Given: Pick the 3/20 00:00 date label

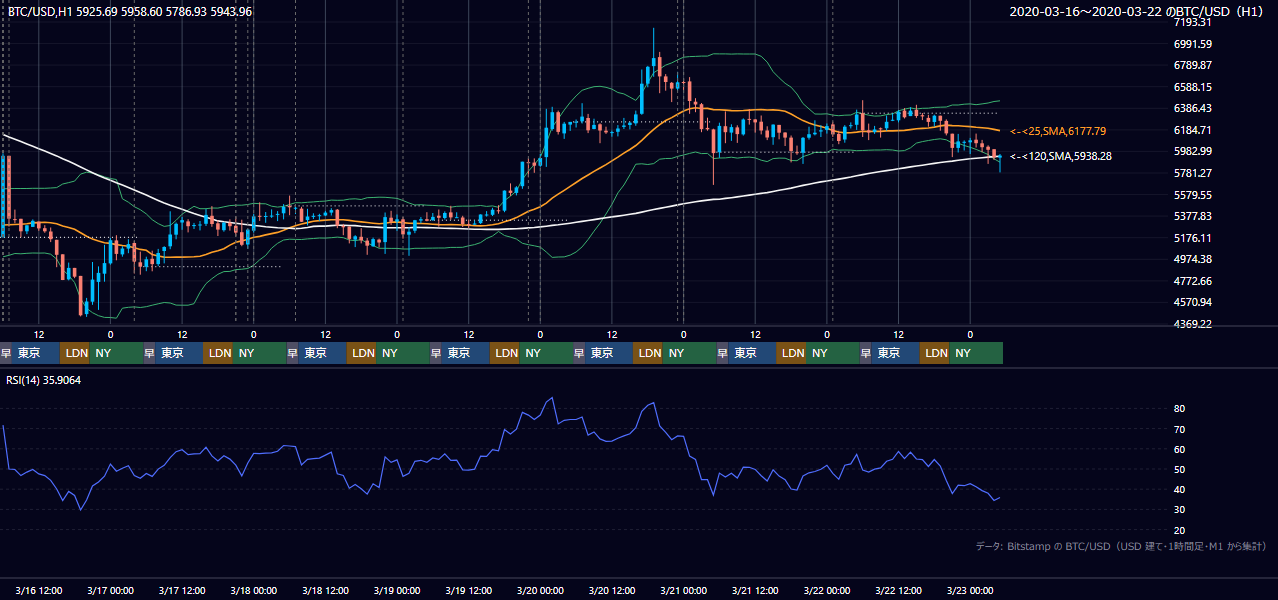Looking at the screenshot, I should (540, 590).
